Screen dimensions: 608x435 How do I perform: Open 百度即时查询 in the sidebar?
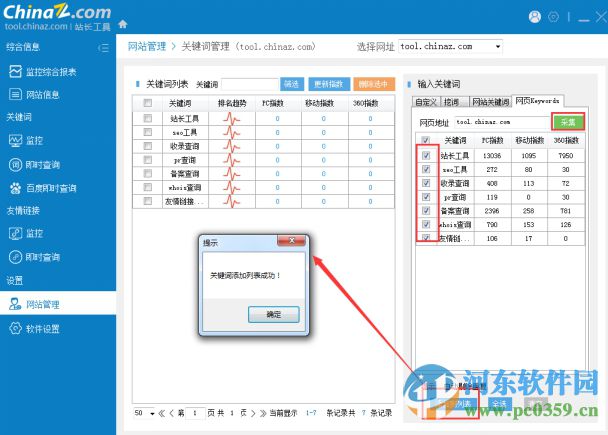pos(43,188)
